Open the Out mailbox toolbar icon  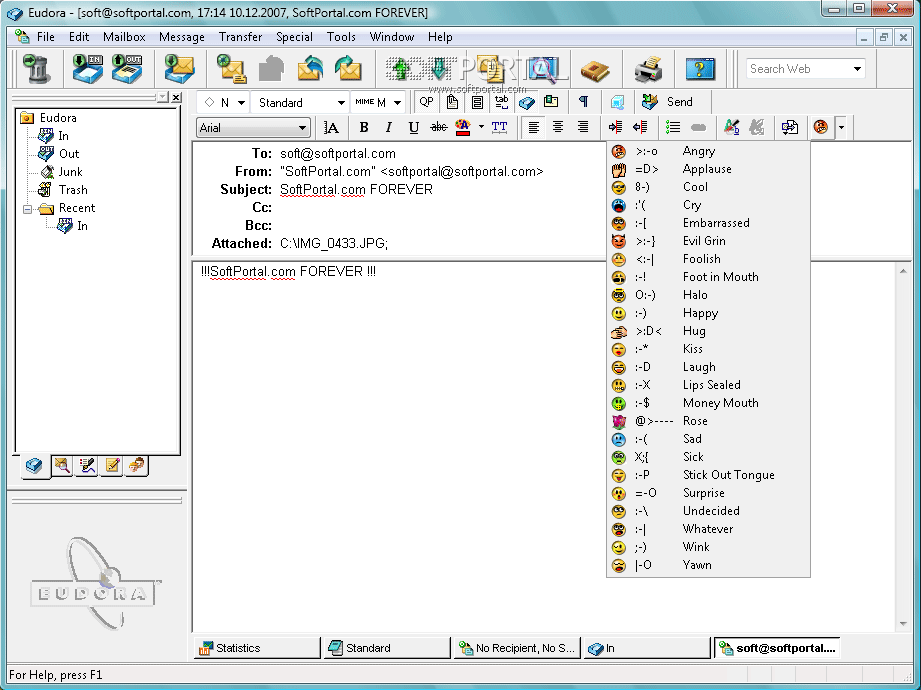(127, 69)
